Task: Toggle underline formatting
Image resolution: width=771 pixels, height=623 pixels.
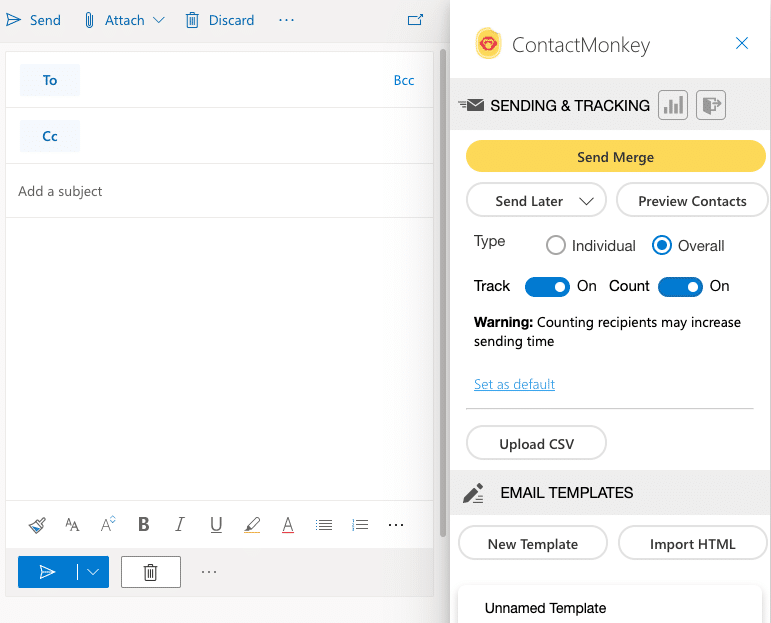Action: (x=216, y=525)
